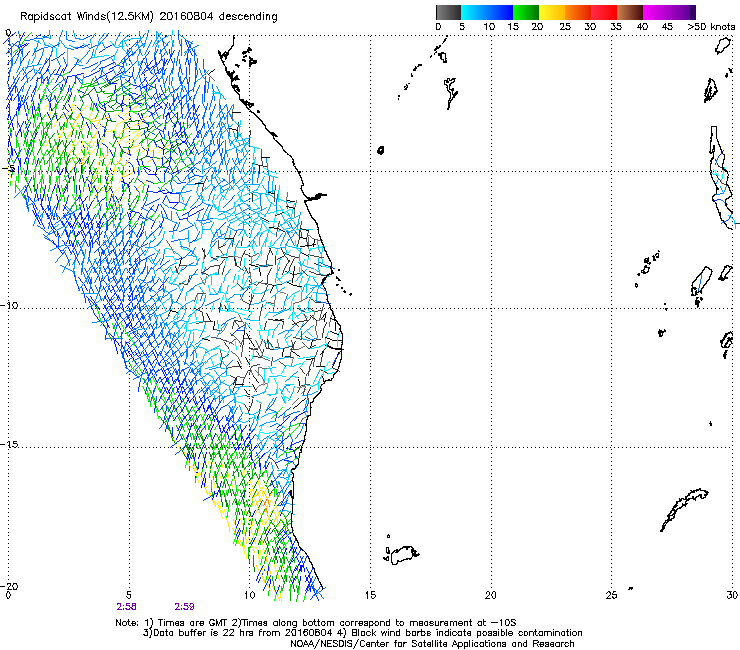Click the '2:58' purple time label
Screen dimensions: 740x650
click(x=126, y=607)
